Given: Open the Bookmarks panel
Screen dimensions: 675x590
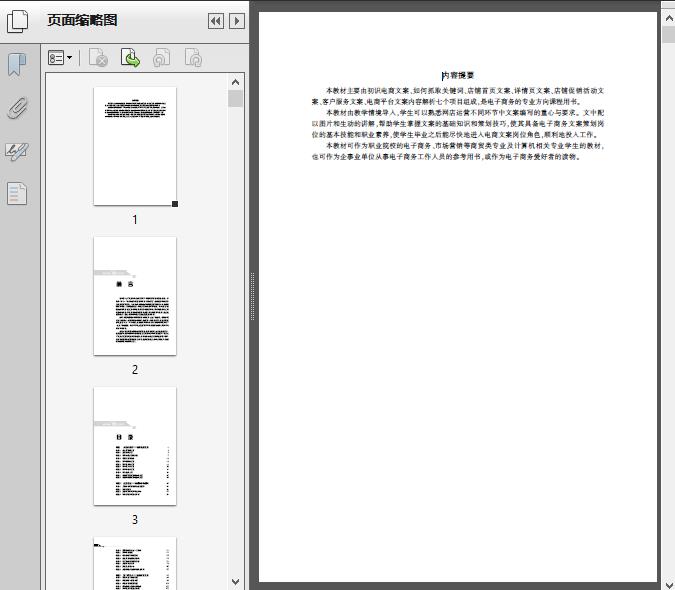Looking at the screenshot, I should [17, 65].
